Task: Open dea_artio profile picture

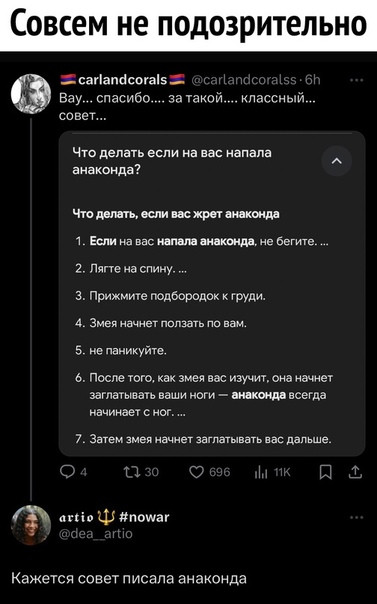Action: (x=31, y=525)
